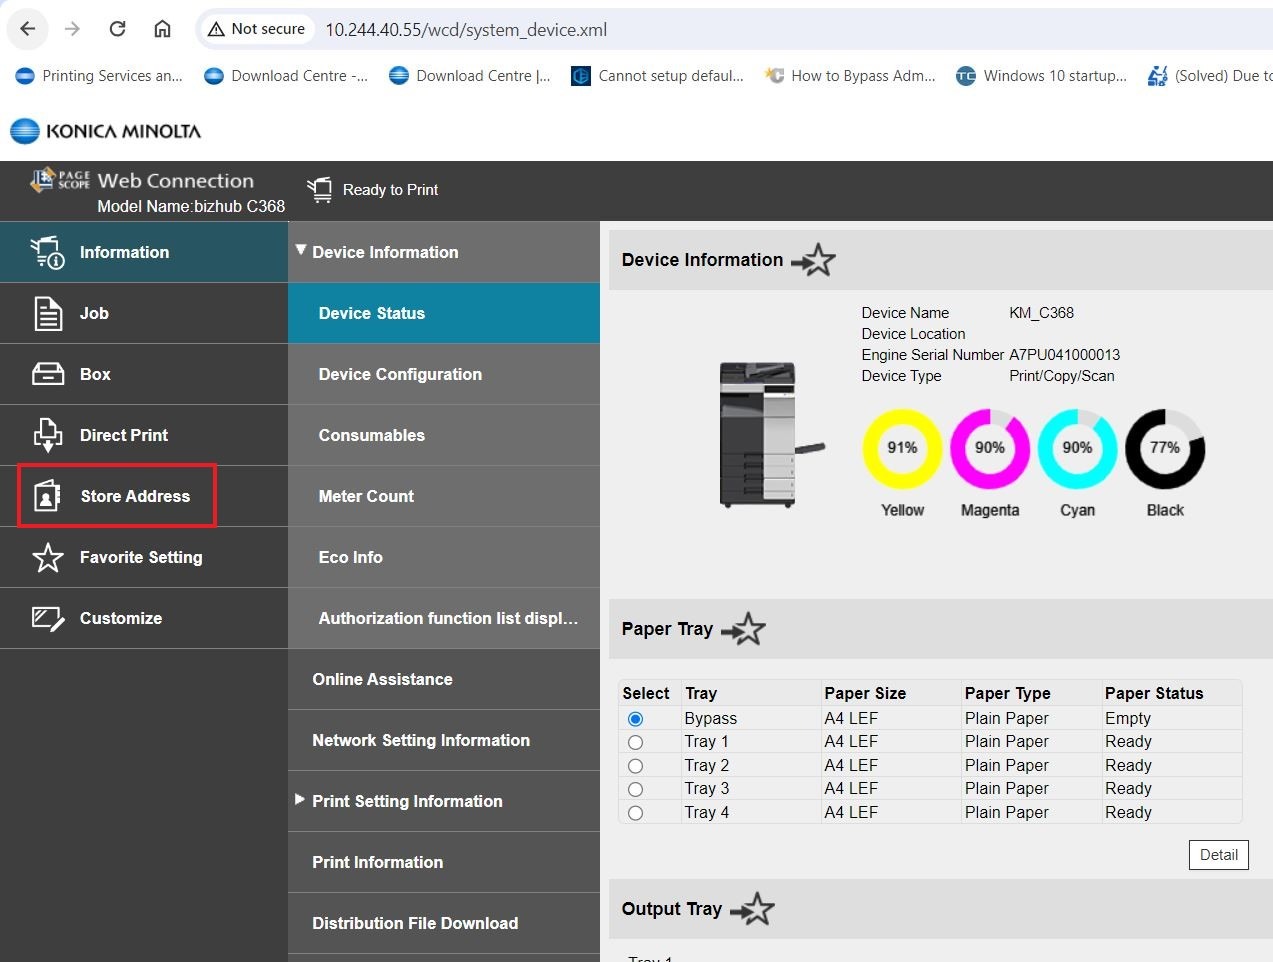This screenshot has width=1273, height=962.
Task: Open the Online Assistance section
Action: [382, 679]
